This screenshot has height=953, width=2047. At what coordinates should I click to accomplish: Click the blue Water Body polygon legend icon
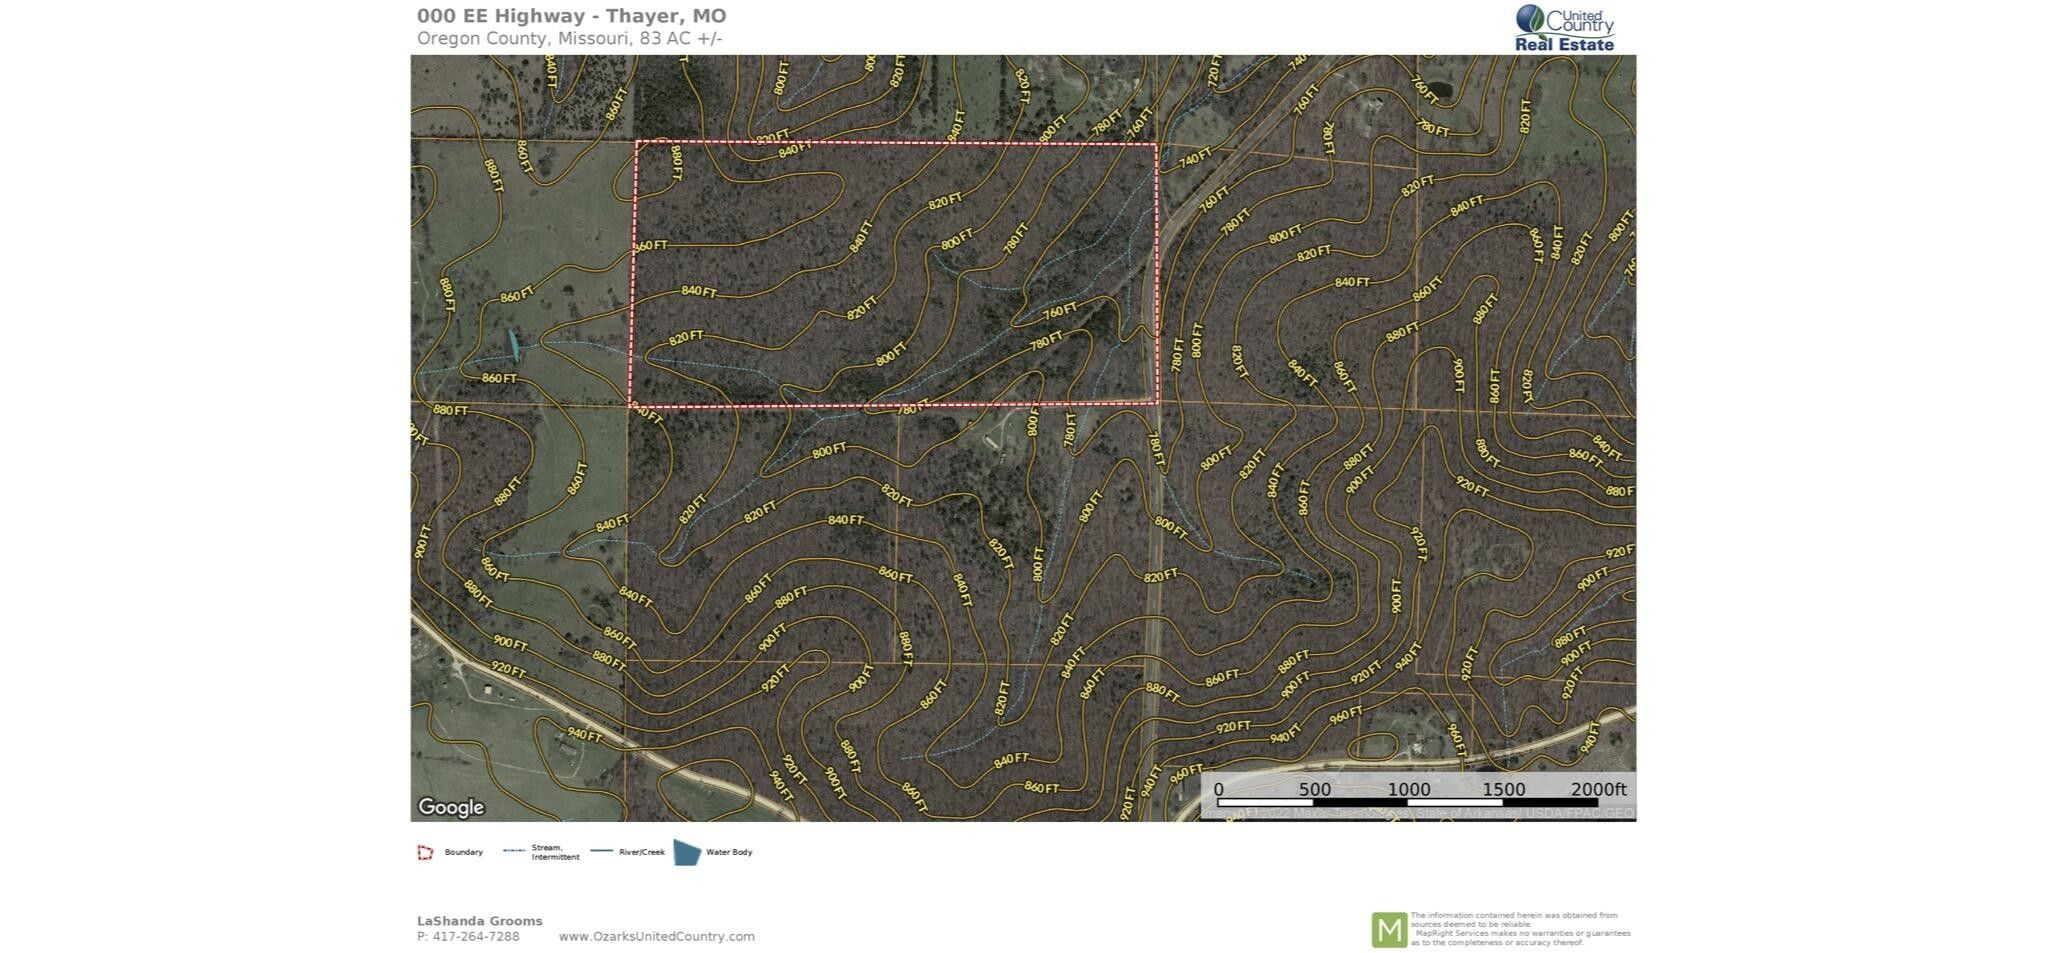686,852
